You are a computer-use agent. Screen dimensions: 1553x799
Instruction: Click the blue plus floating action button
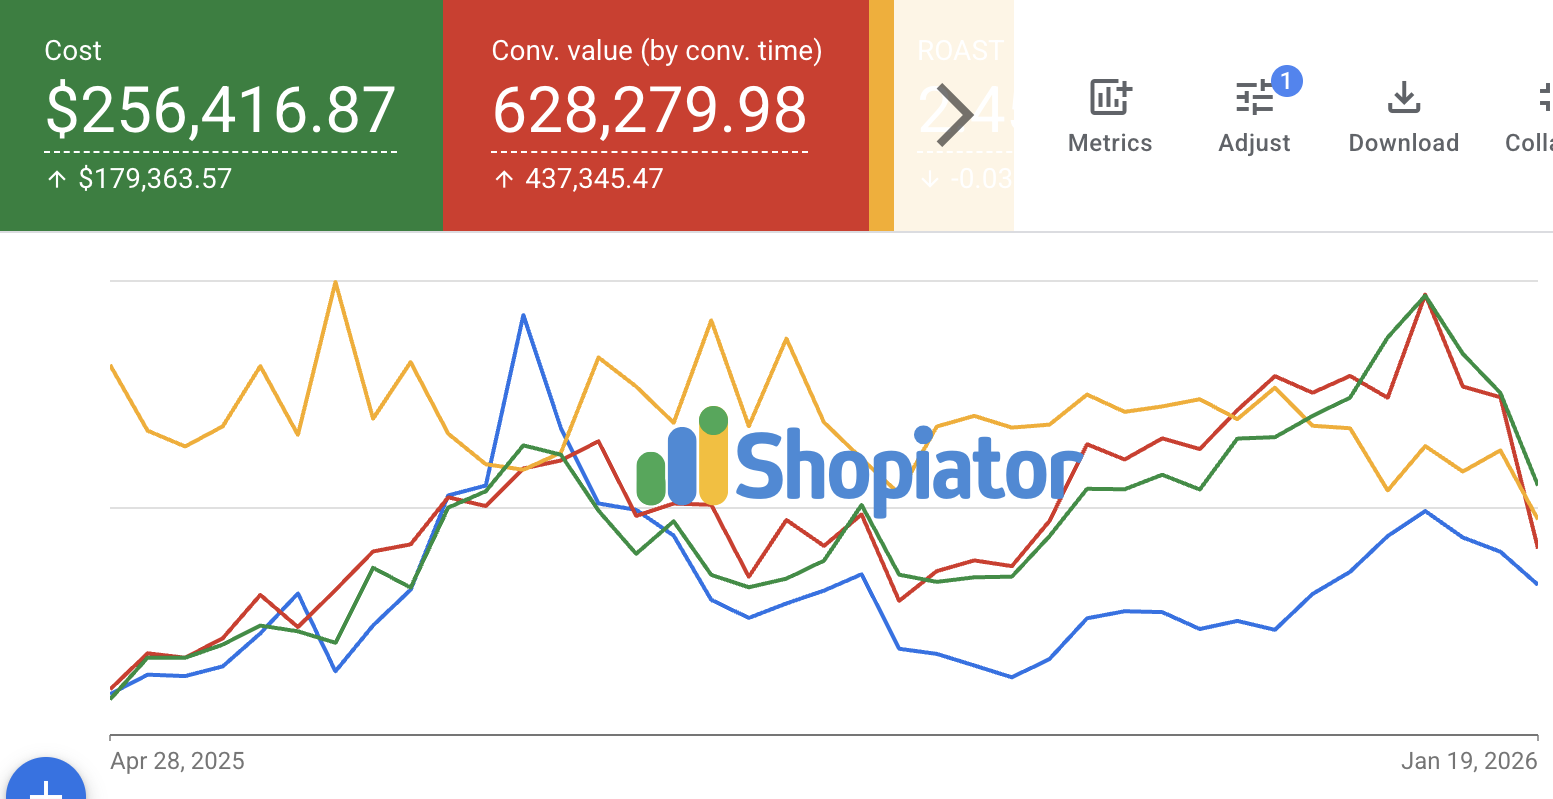coord(46,787)
